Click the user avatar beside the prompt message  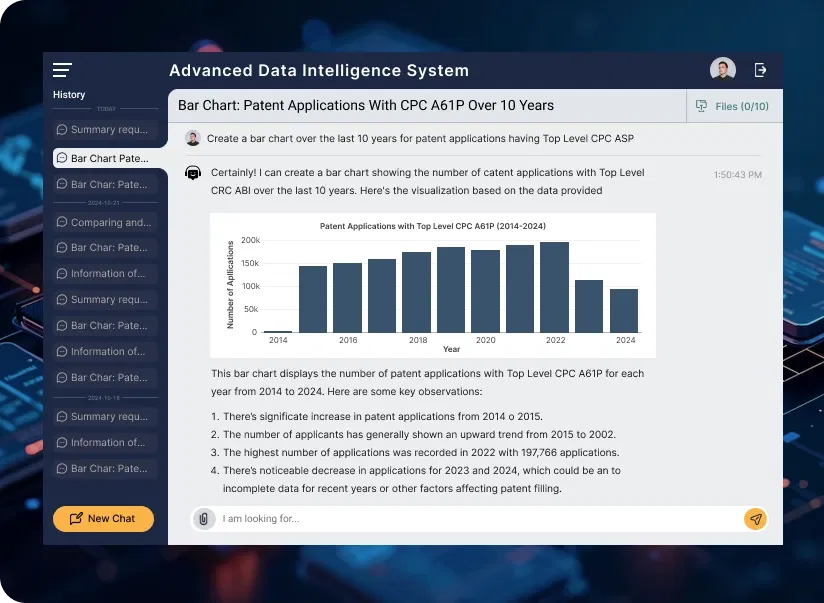(193, 138)
